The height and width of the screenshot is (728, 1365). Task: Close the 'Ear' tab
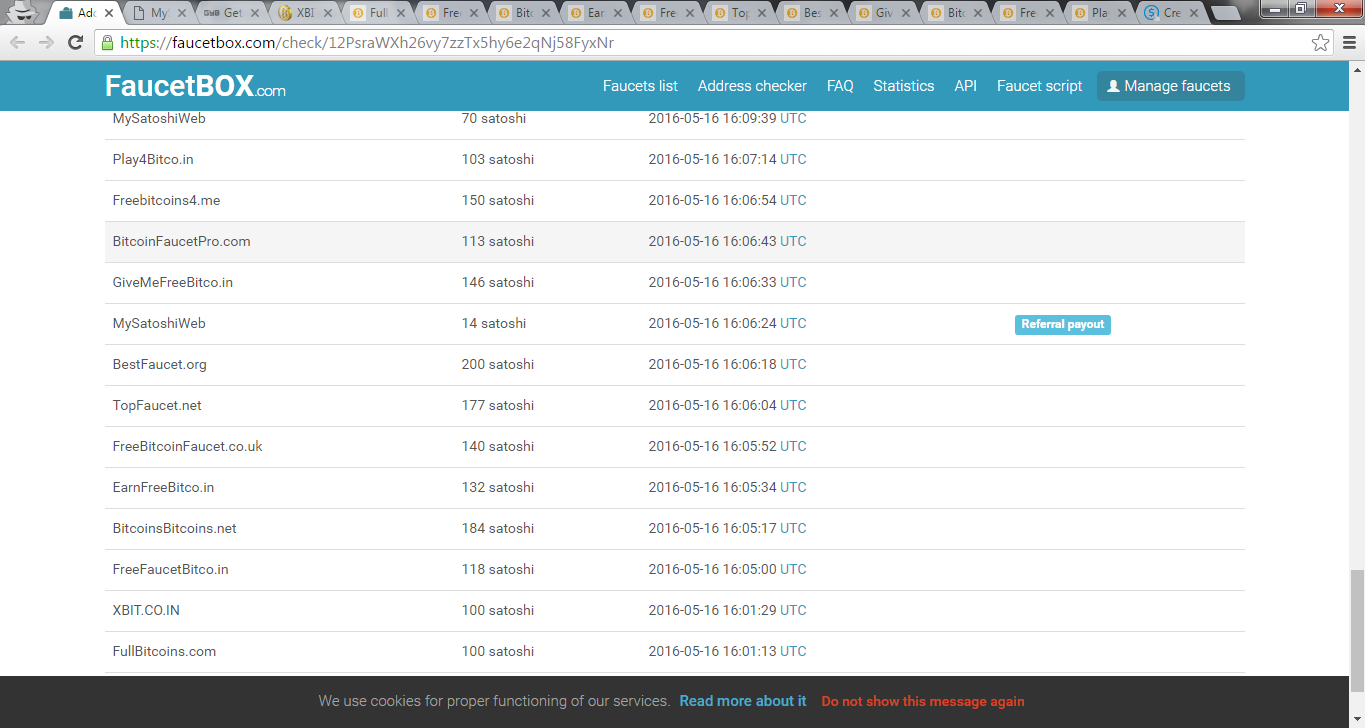click(618, 13)
